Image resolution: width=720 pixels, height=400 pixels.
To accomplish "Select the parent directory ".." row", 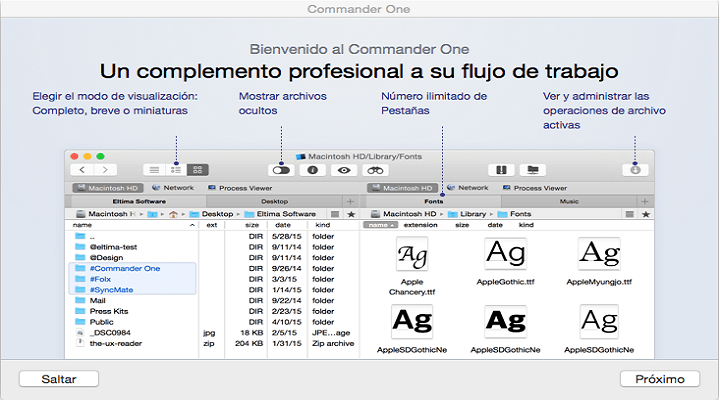I will [x=214, y=237].
